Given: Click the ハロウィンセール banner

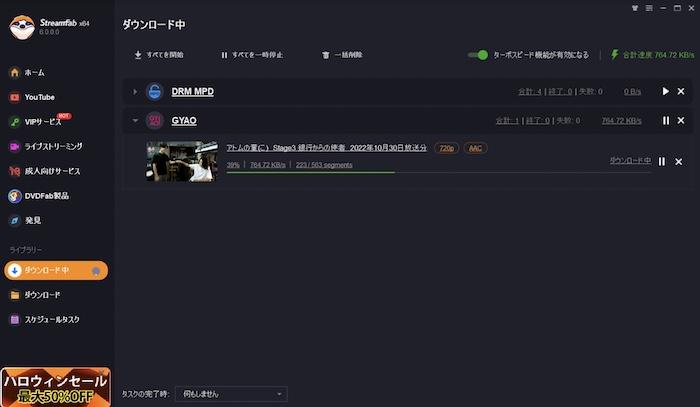Looking at the screenshot, I should coord(55,387).
